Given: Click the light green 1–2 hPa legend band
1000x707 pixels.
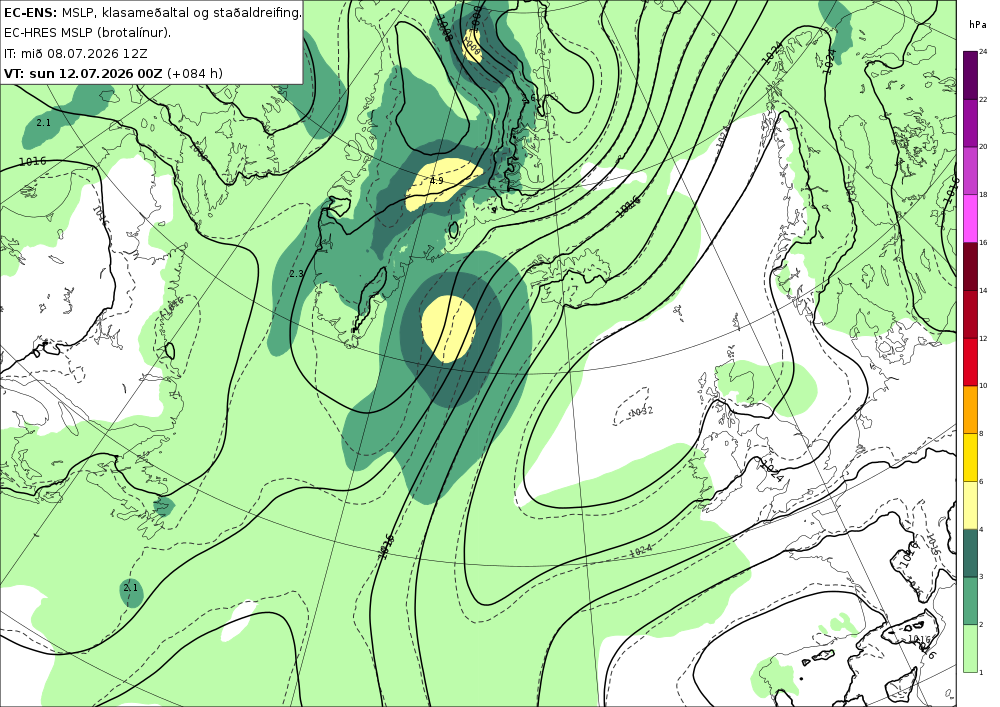Looking at the screenshot, I should click(x=970, y=648).
